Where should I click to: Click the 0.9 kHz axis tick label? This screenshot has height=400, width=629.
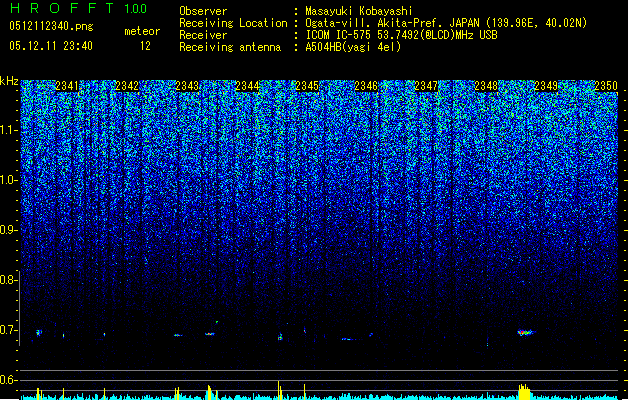8,230
